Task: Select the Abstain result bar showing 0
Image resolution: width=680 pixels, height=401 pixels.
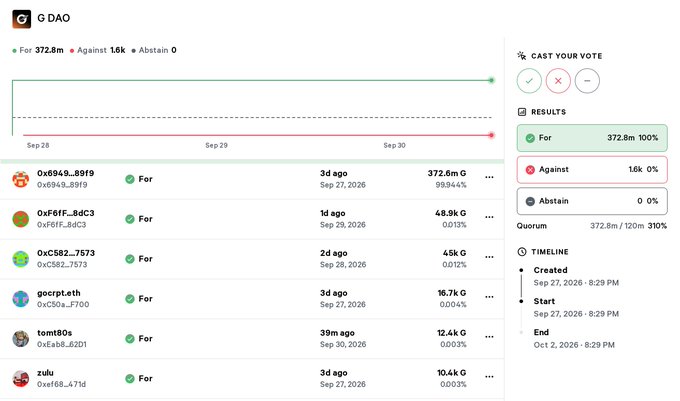Action: point(592,201)
